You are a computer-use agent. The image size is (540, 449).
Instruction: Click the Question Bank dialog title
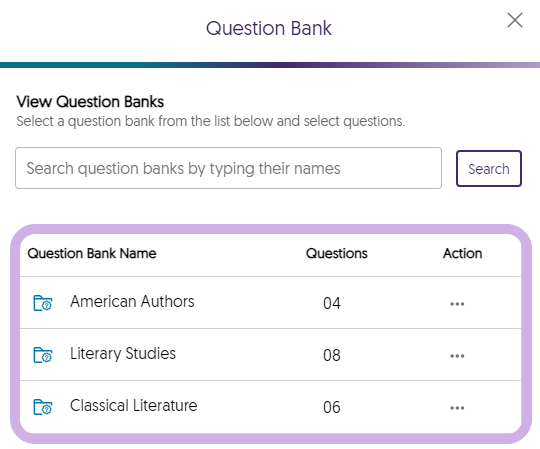tap(269, 28)
